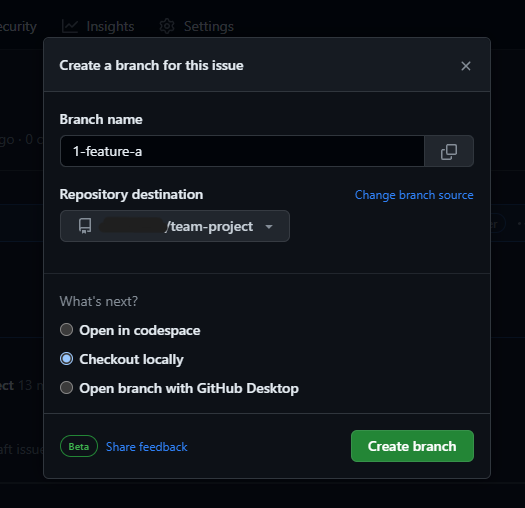
Task: Click the What's next? label
Action: click(x=99, y=301)
